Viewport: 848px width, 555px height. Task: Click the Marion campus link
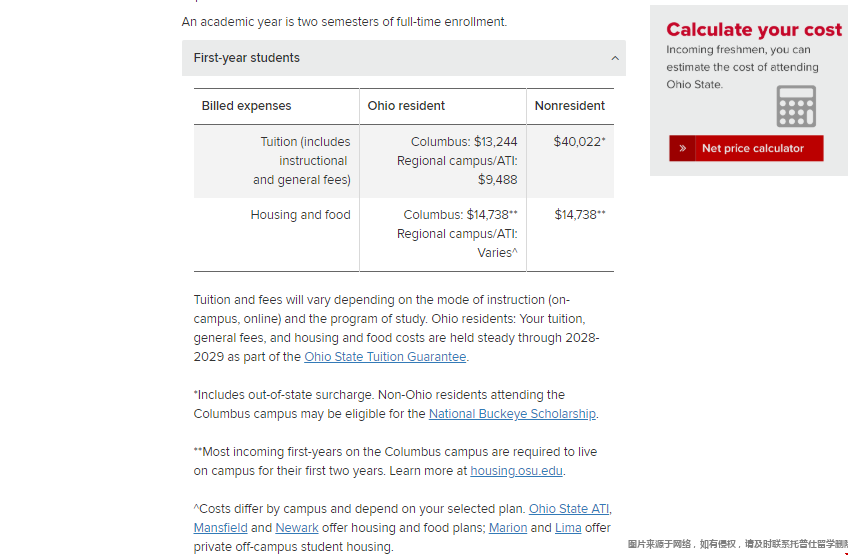508,528
